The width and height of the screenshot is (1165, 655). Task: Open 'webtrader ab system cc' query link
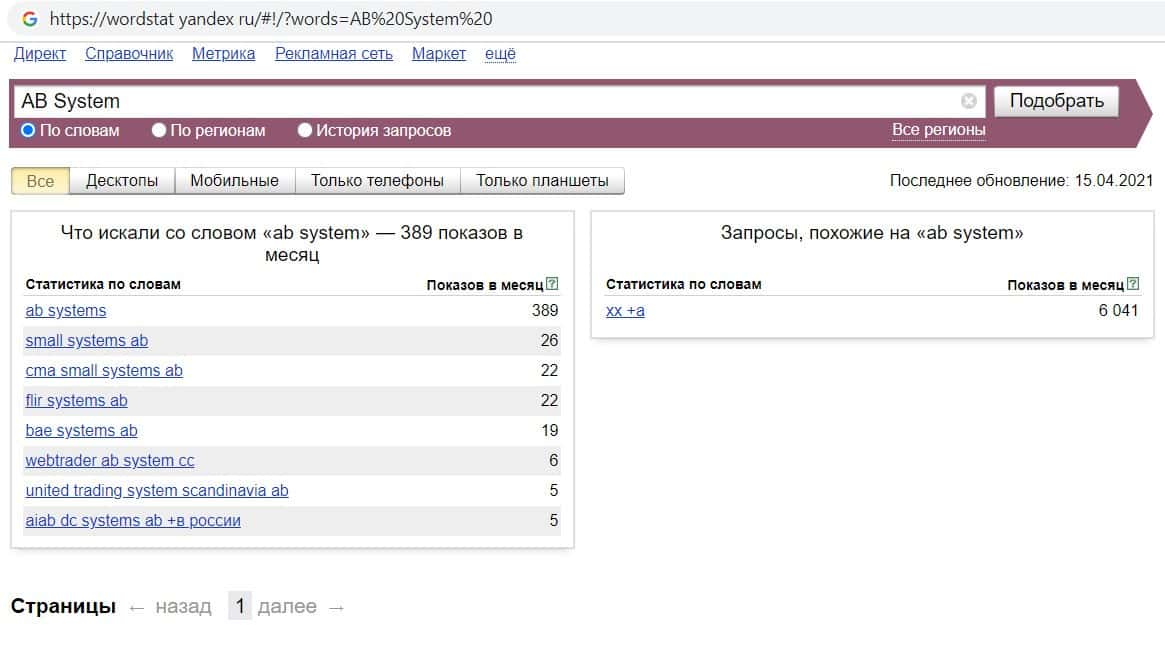pos(110,461)
